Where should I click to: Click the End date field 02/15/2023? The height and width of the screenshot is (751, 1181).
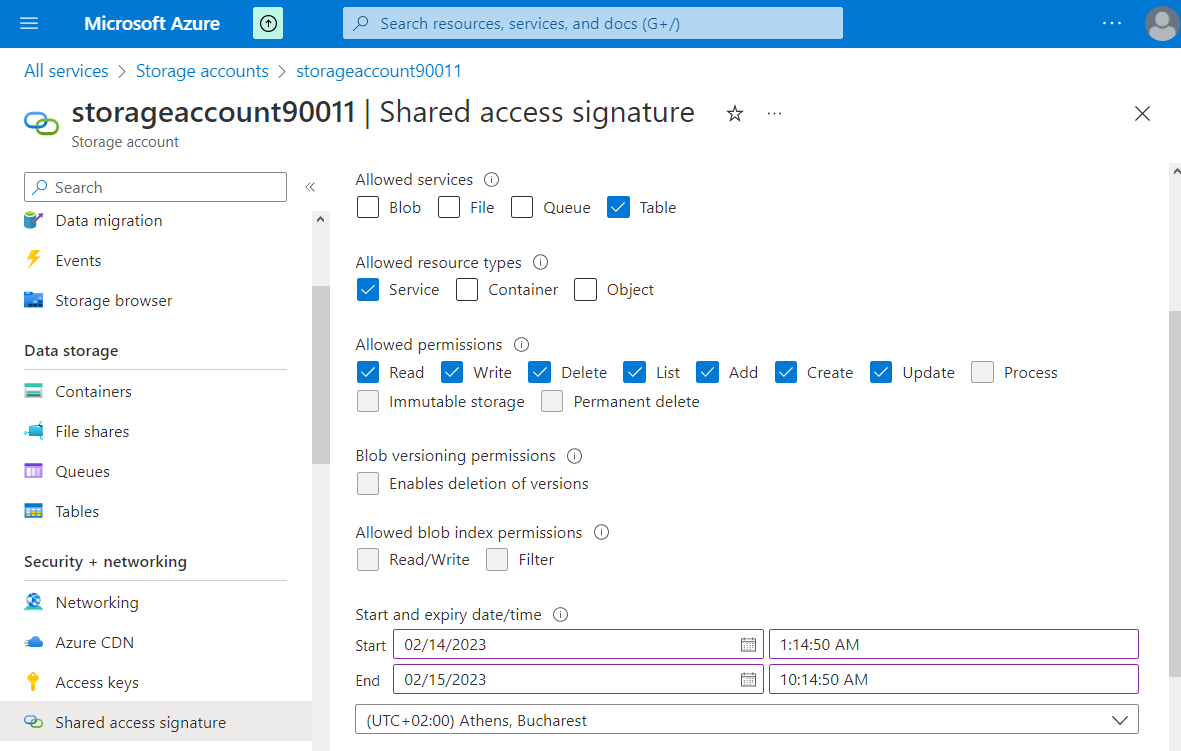pyautogui.click(x=578, y=679)
